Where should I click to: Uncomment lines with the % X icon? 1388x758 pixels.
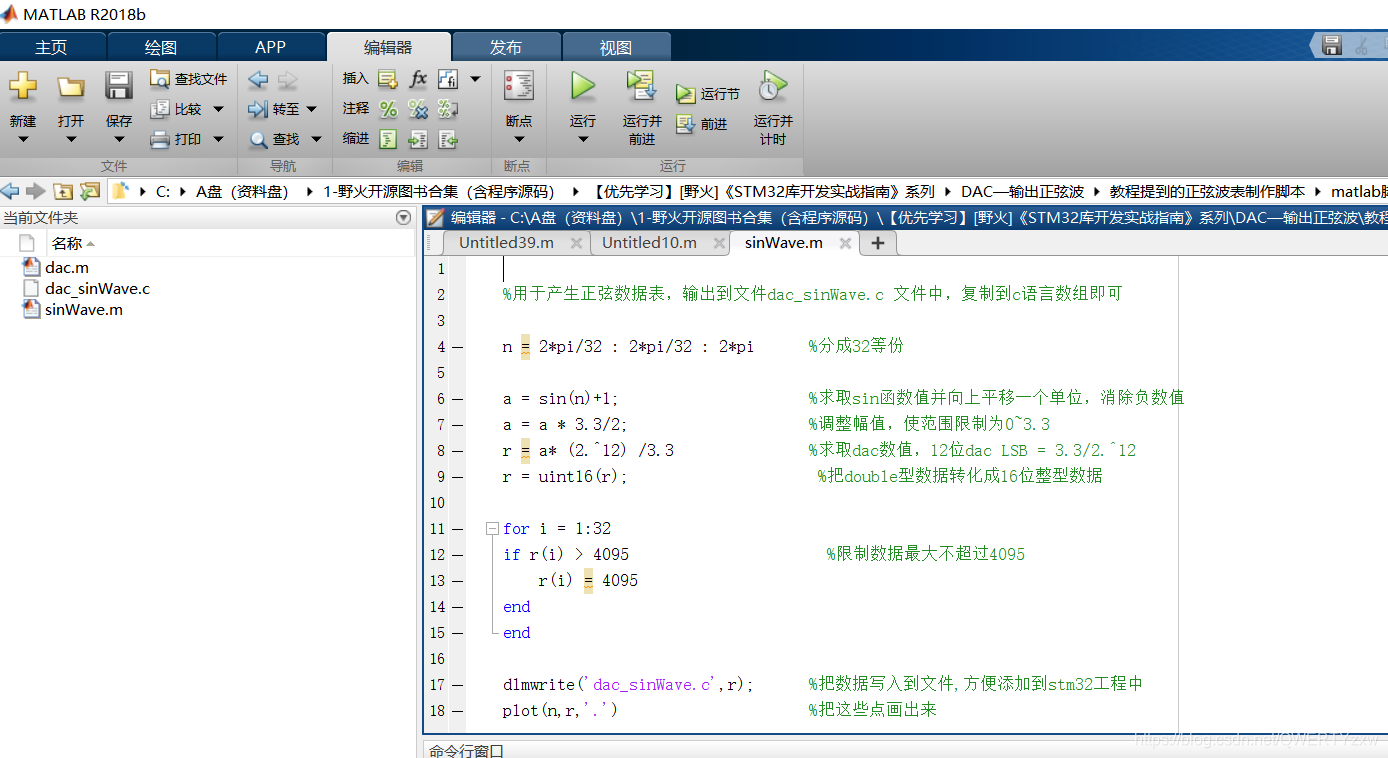tap(418, 109)
